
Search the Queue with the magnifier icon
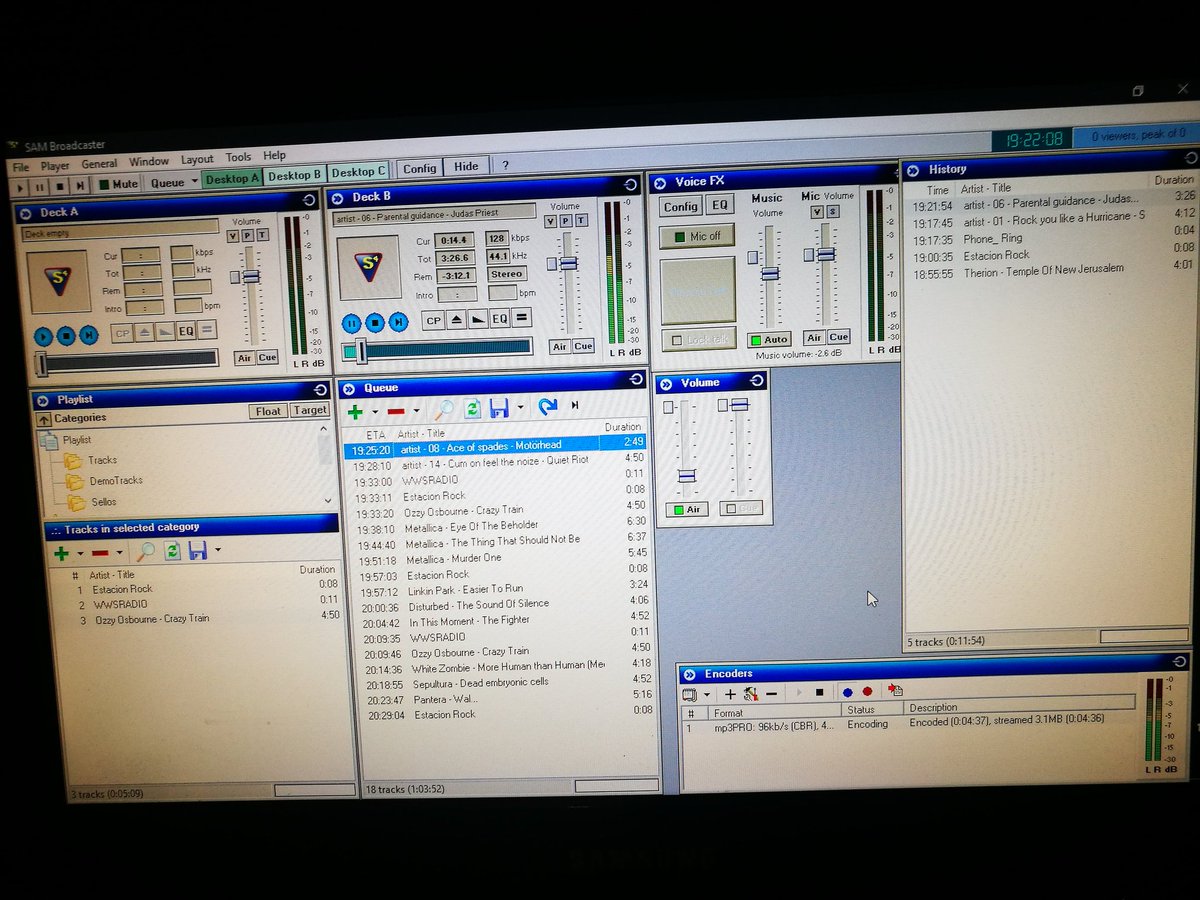(x=442, y=409)
